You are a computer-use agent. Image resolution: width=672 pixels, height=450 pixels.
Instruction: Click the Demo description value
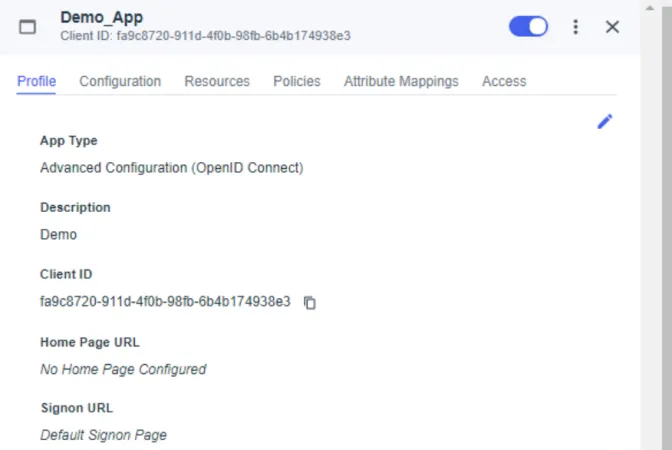click(x=58, y=235)
